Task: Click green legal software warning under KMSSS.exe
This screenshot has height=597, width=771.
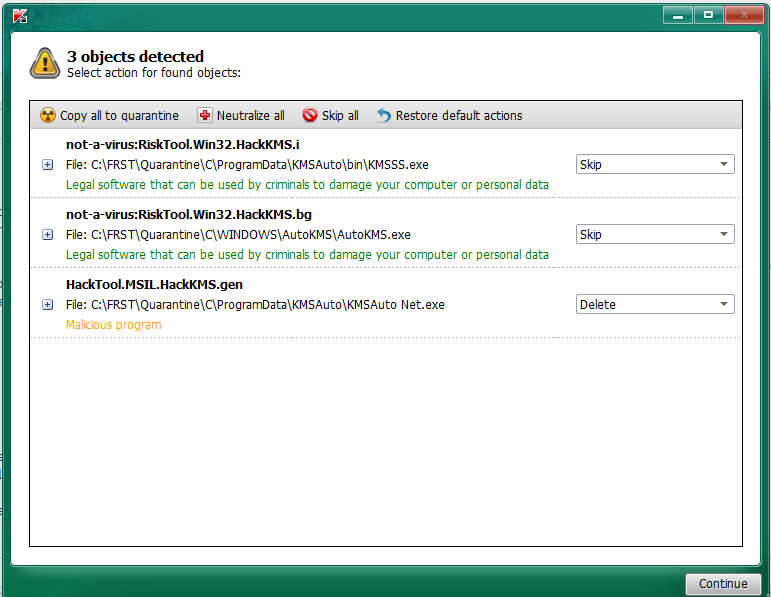Action: pyautogui.click(x=307, y=185)
